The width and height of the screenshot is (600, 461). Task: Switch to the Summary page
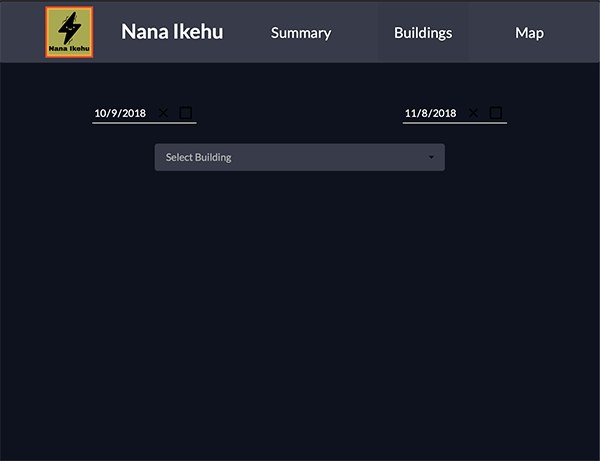pos(301,33)
